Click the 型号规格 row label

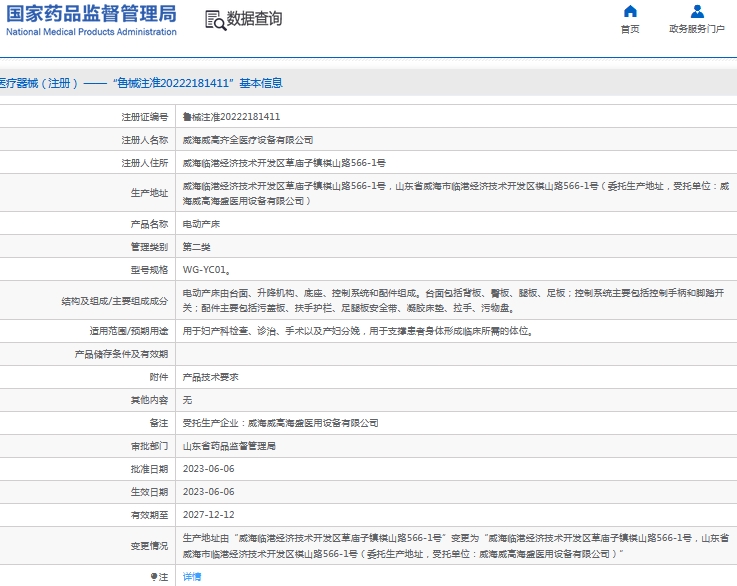[149, 270]
